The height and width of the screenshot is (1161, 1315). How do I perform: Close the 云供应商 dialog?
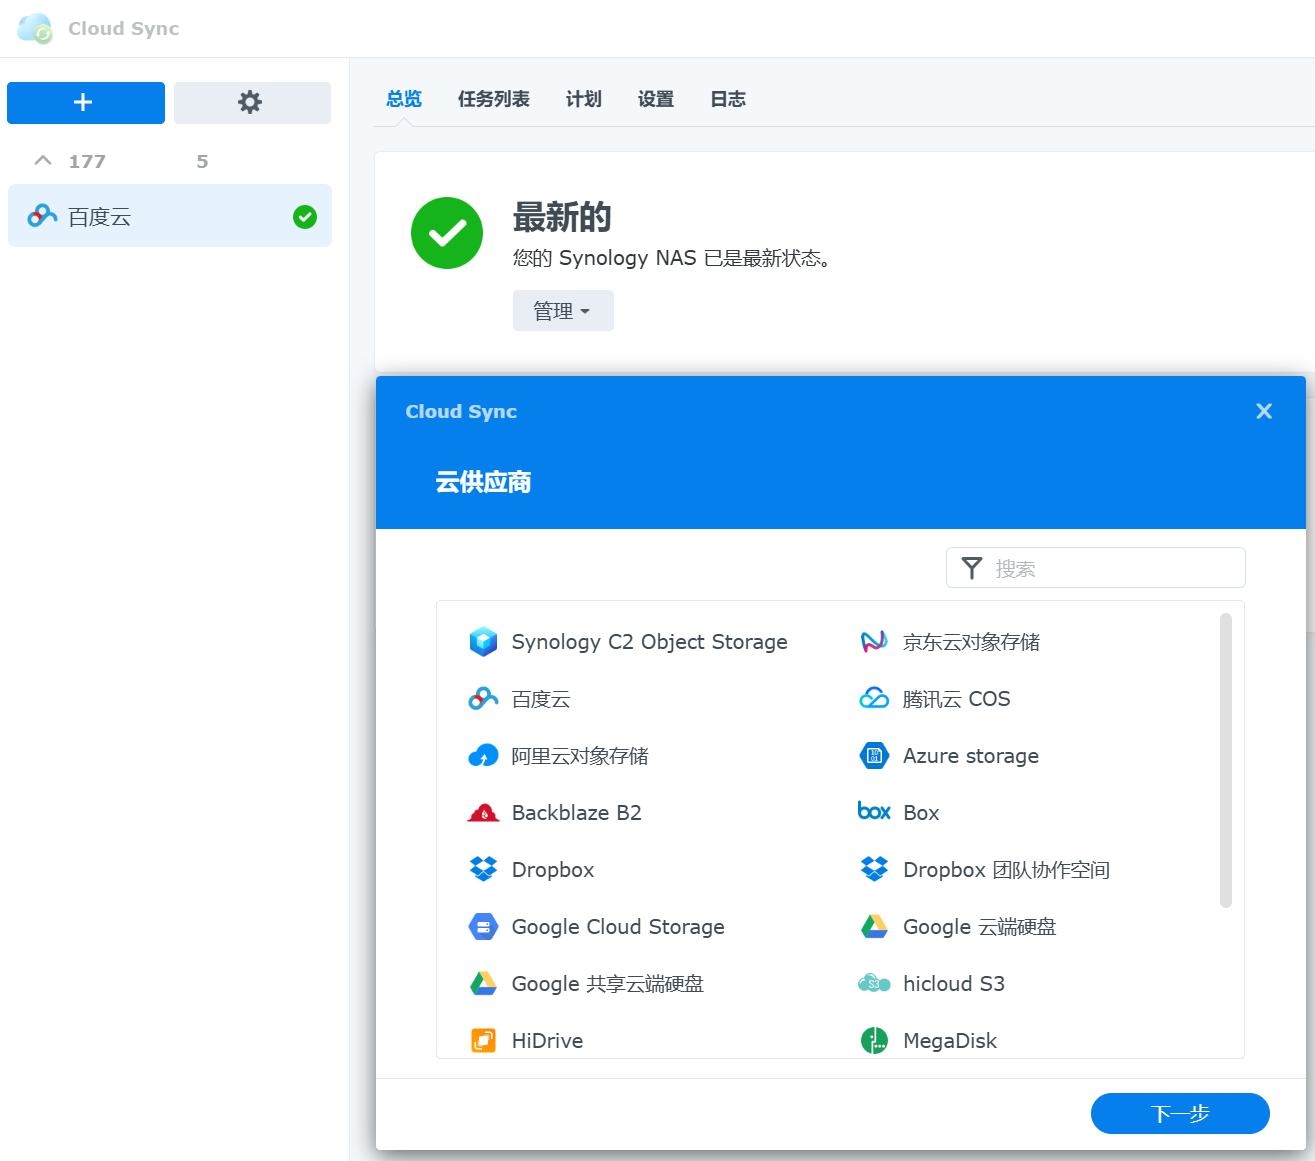1264,411
